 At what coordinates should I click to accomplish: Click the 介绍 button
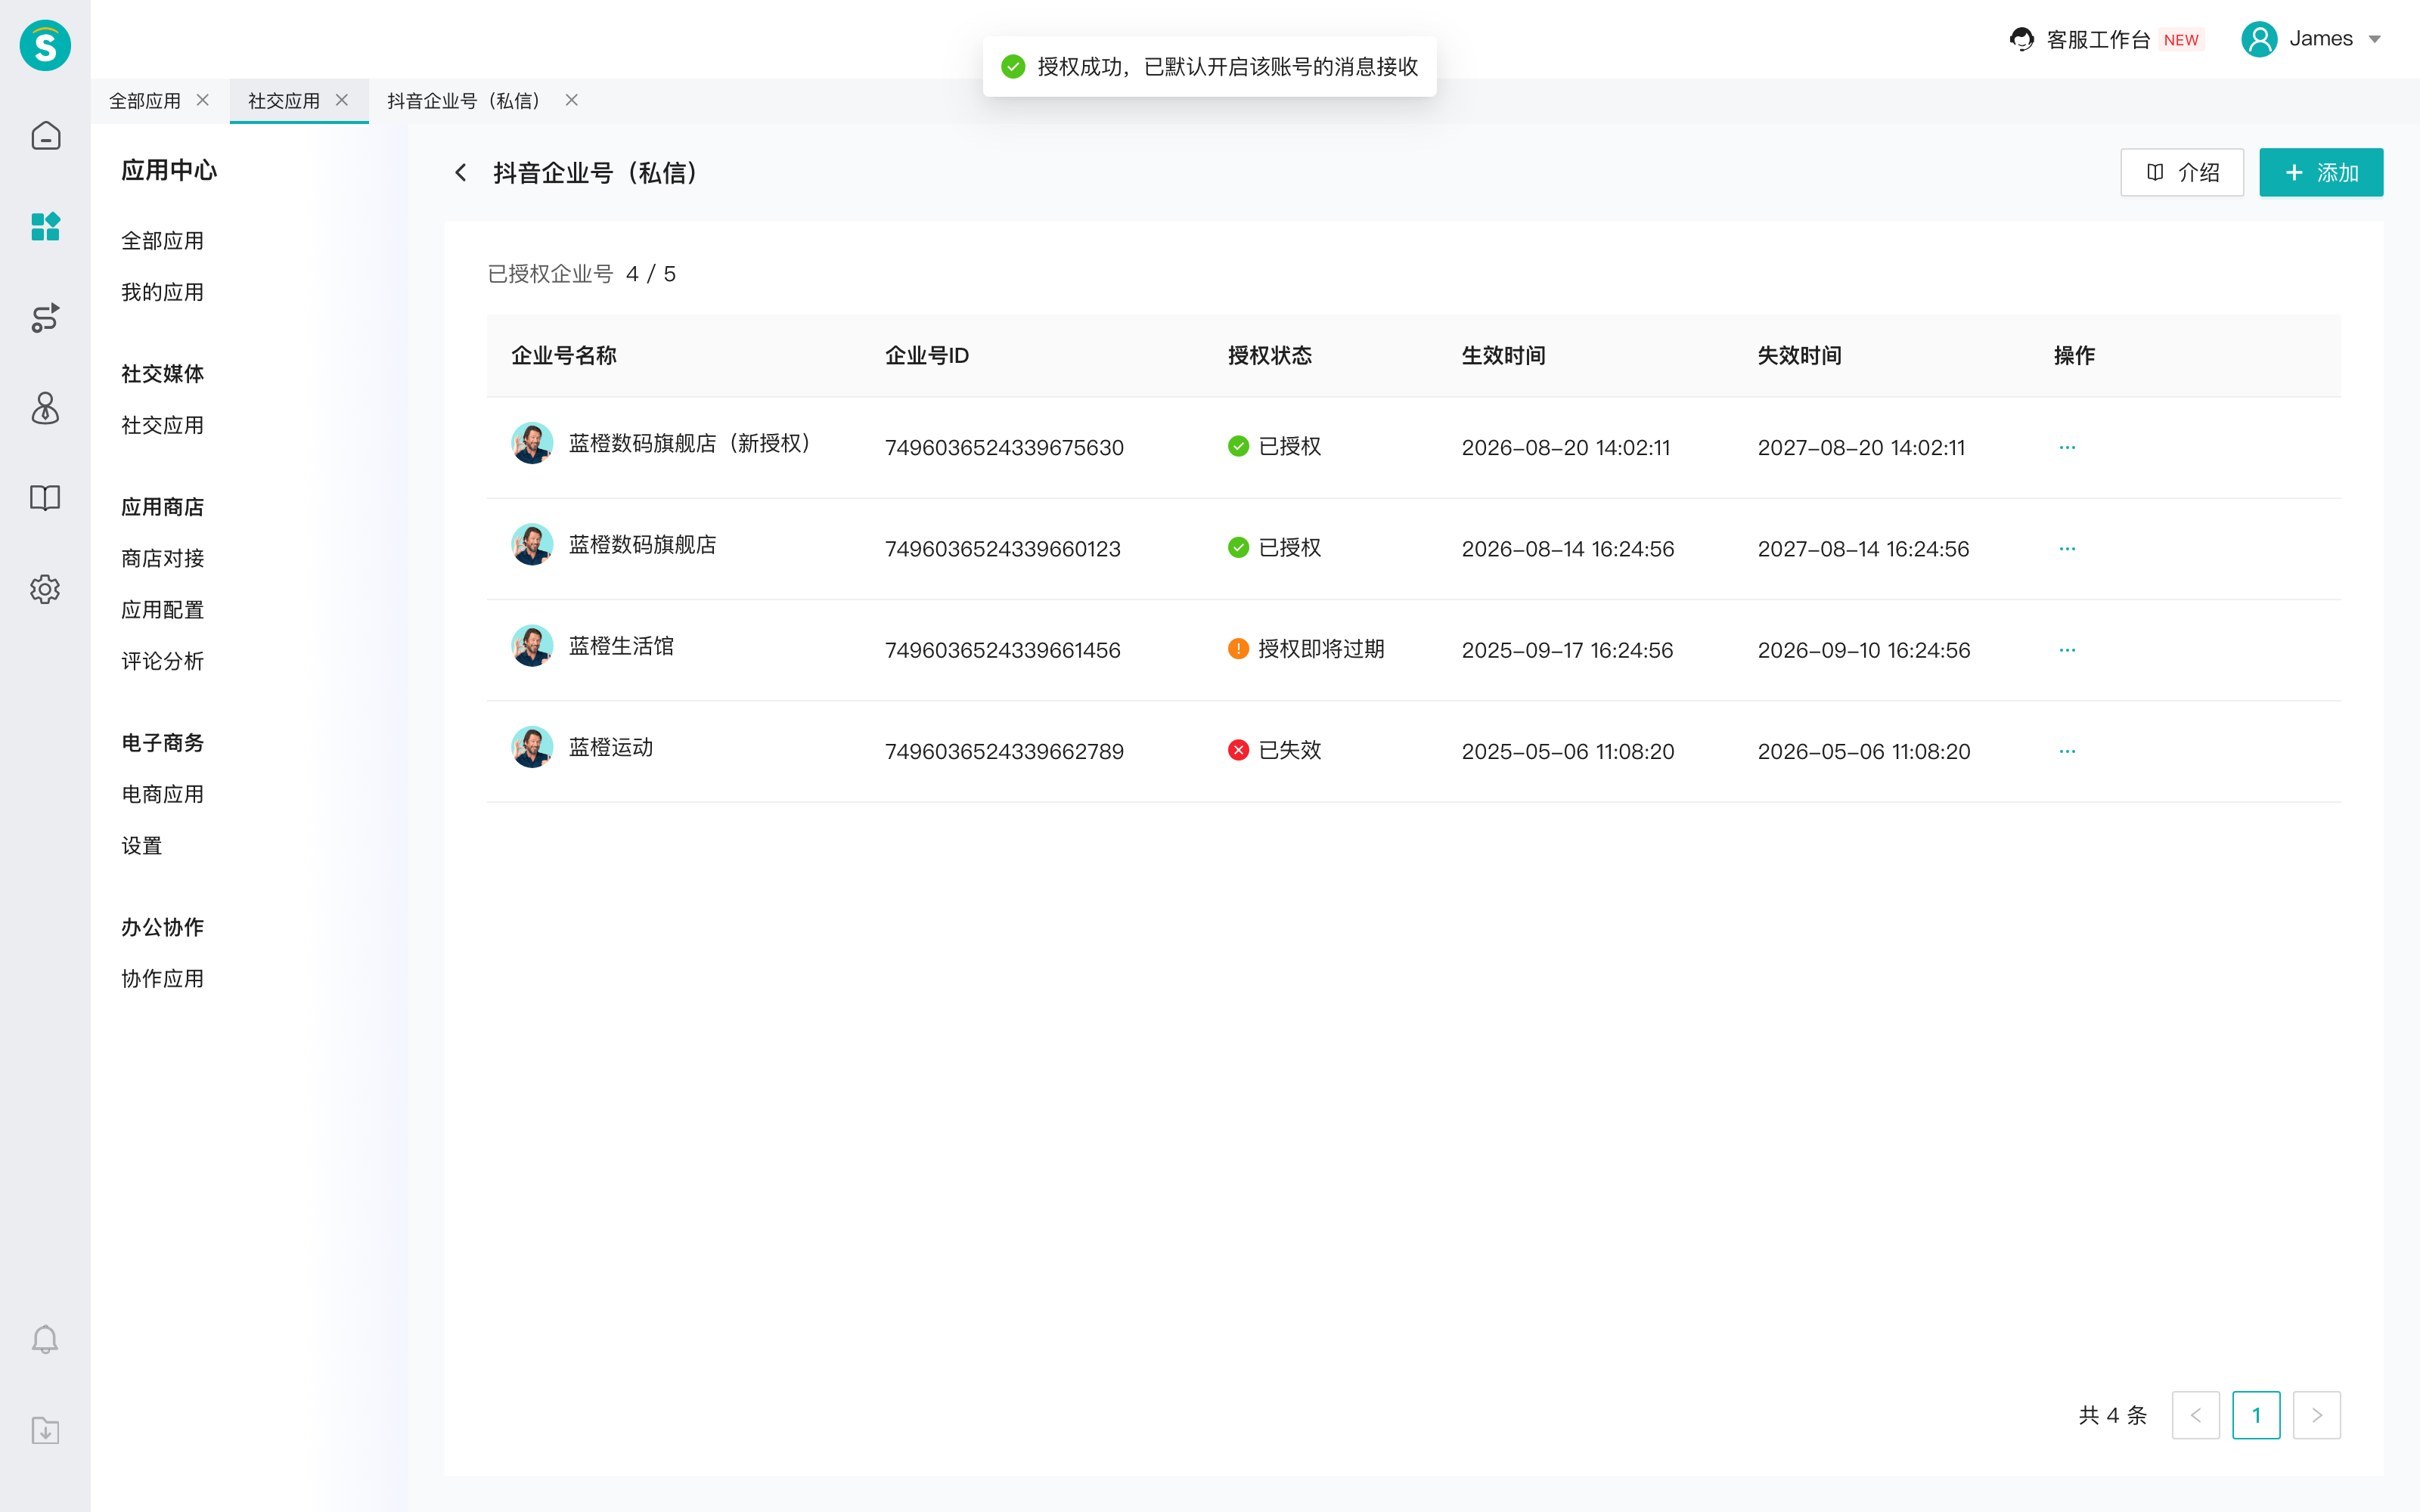2181,173
